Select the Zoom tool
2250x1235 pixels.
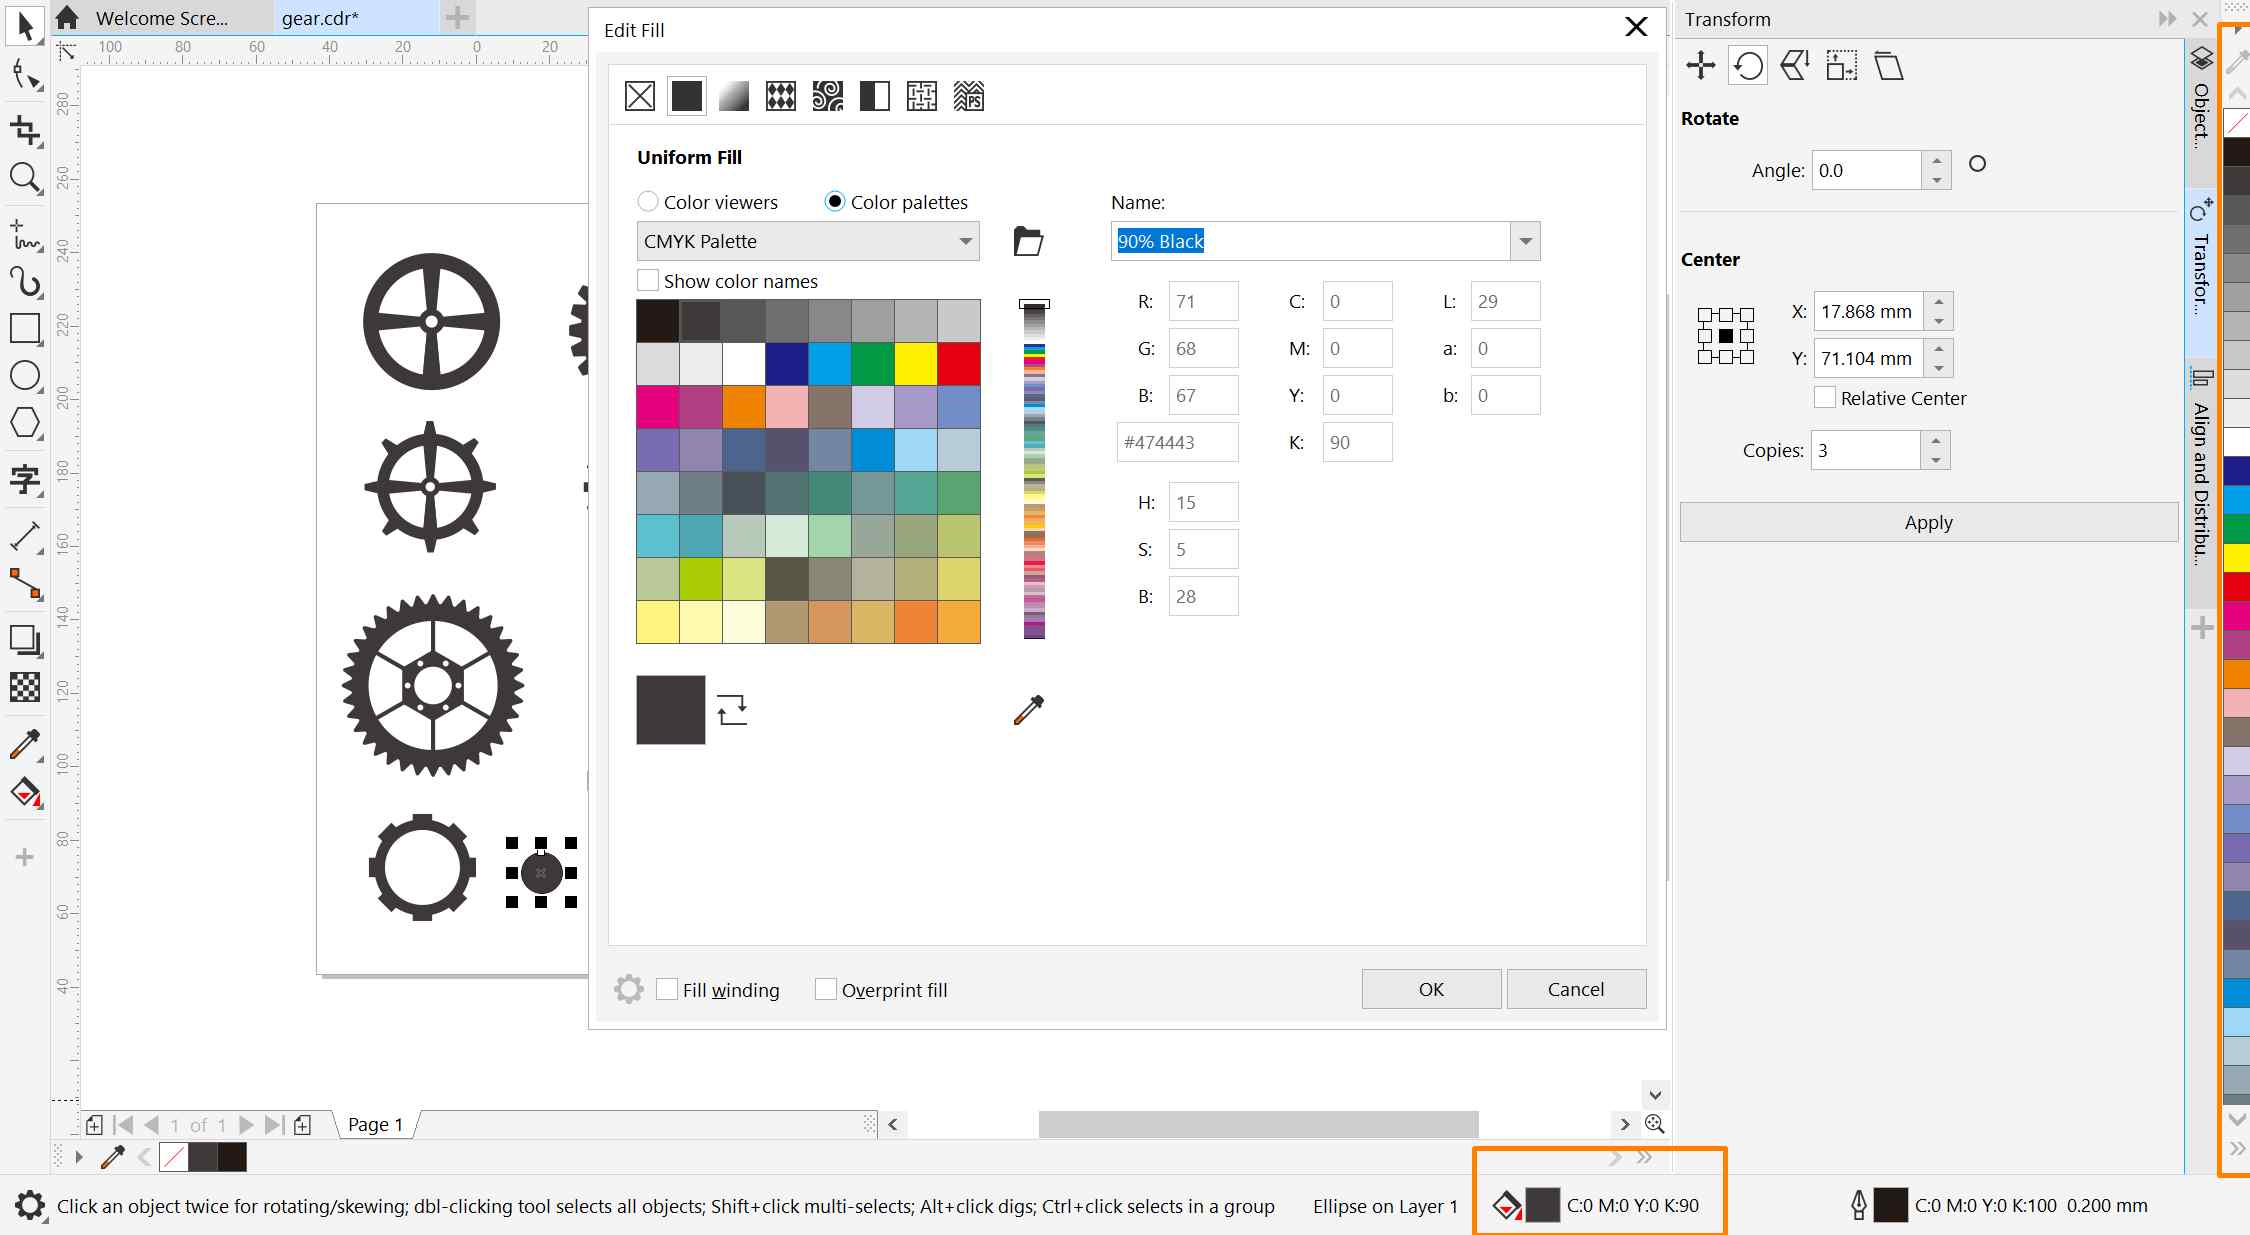(x=24, y=179)
